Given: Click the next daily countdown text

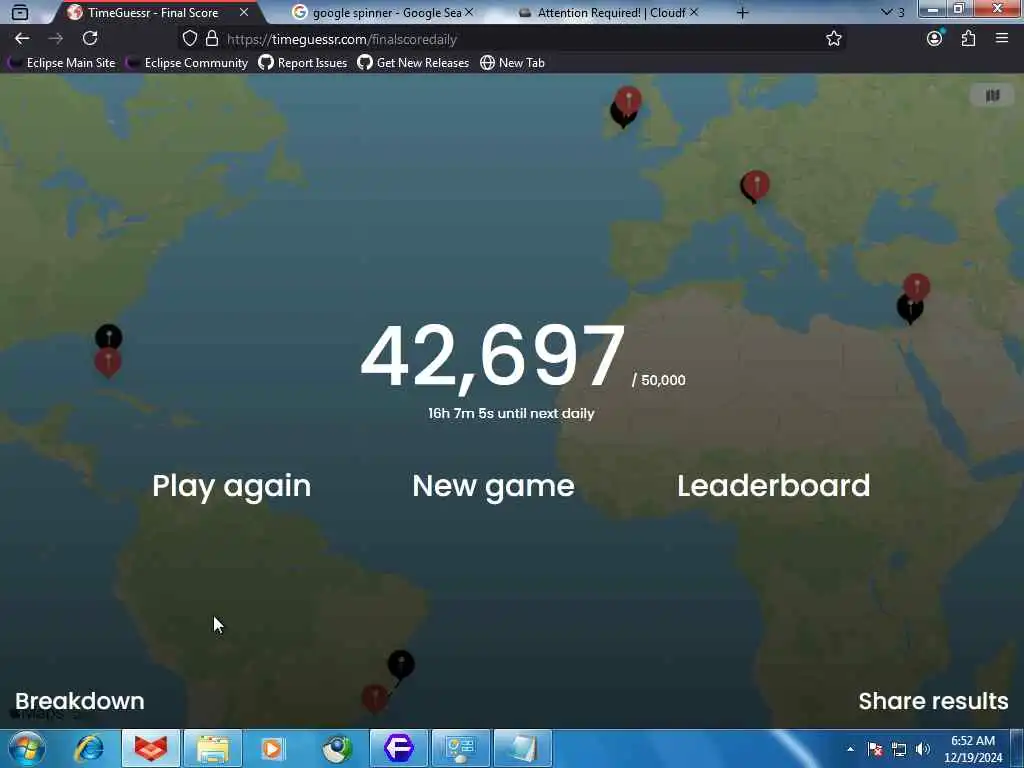Looking at the screenshot, I should (511, 413).
